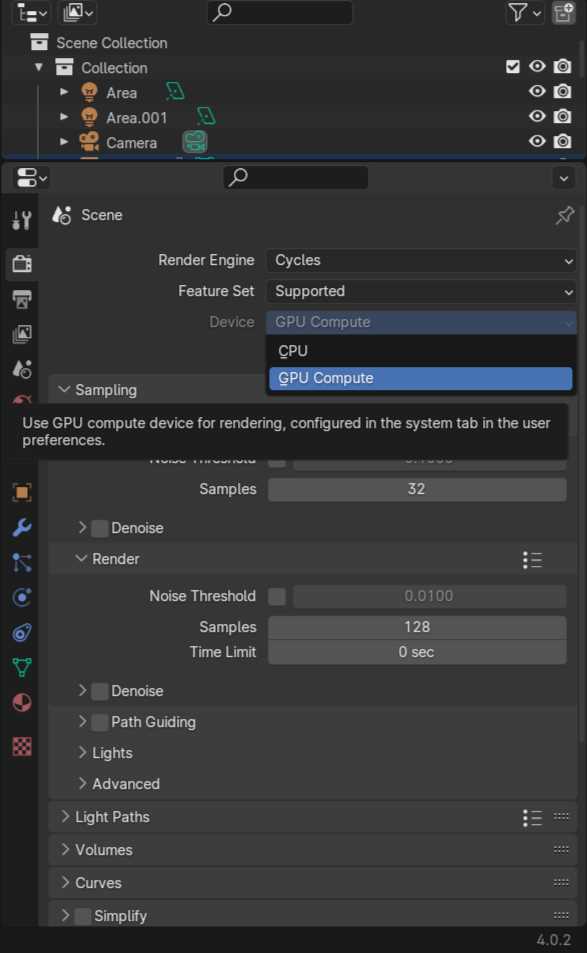Enable viewport Denoise checkbox

coord(100,528)
